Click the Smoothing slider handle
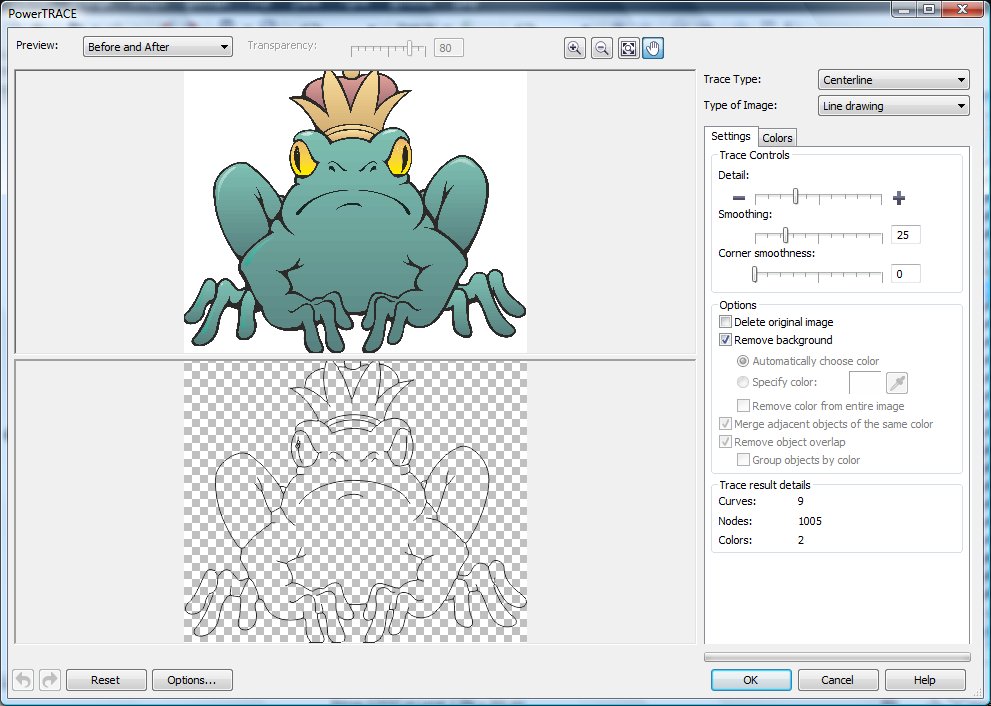991x706 pixels. coord(786,236)
